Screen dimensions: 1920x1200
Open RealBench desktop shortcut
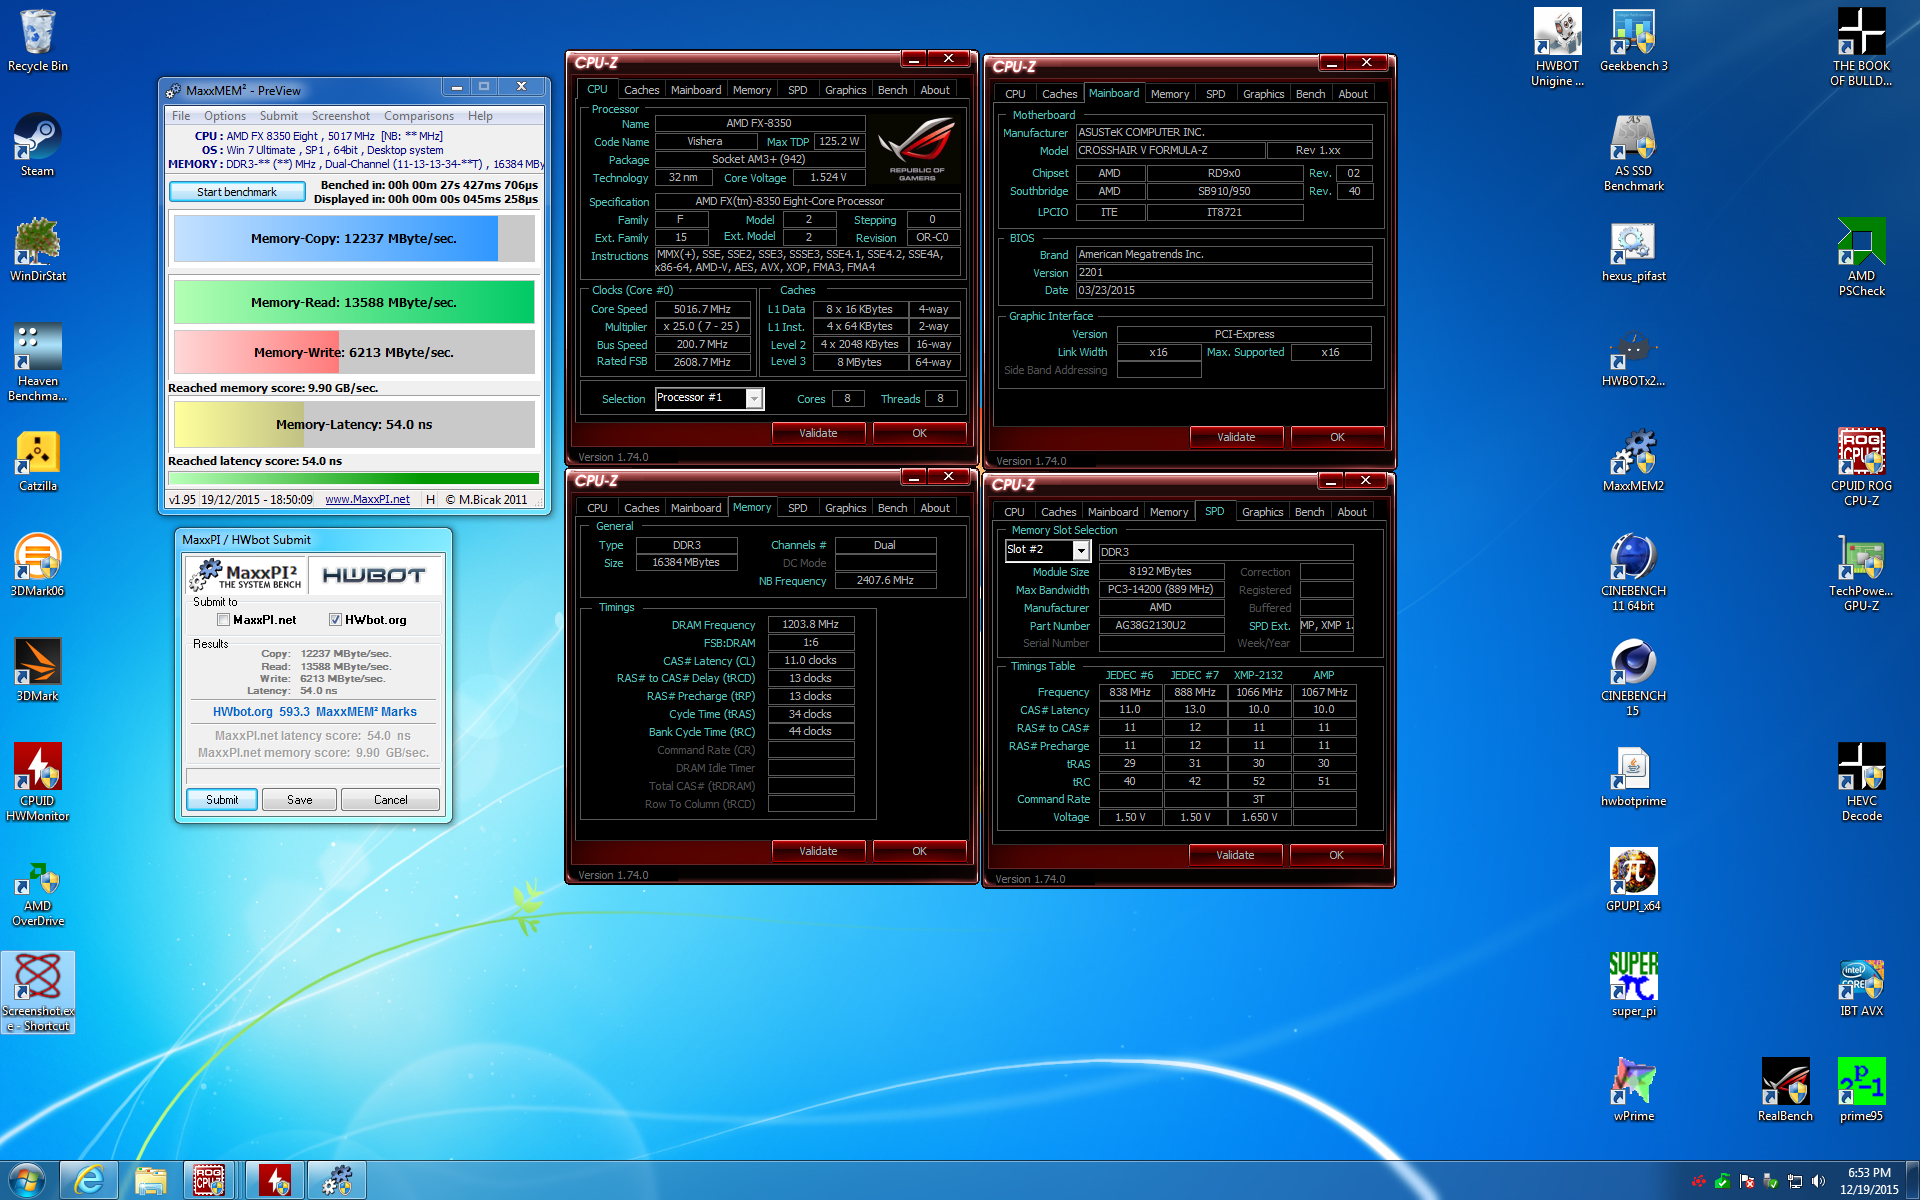click(1785, 1090)
